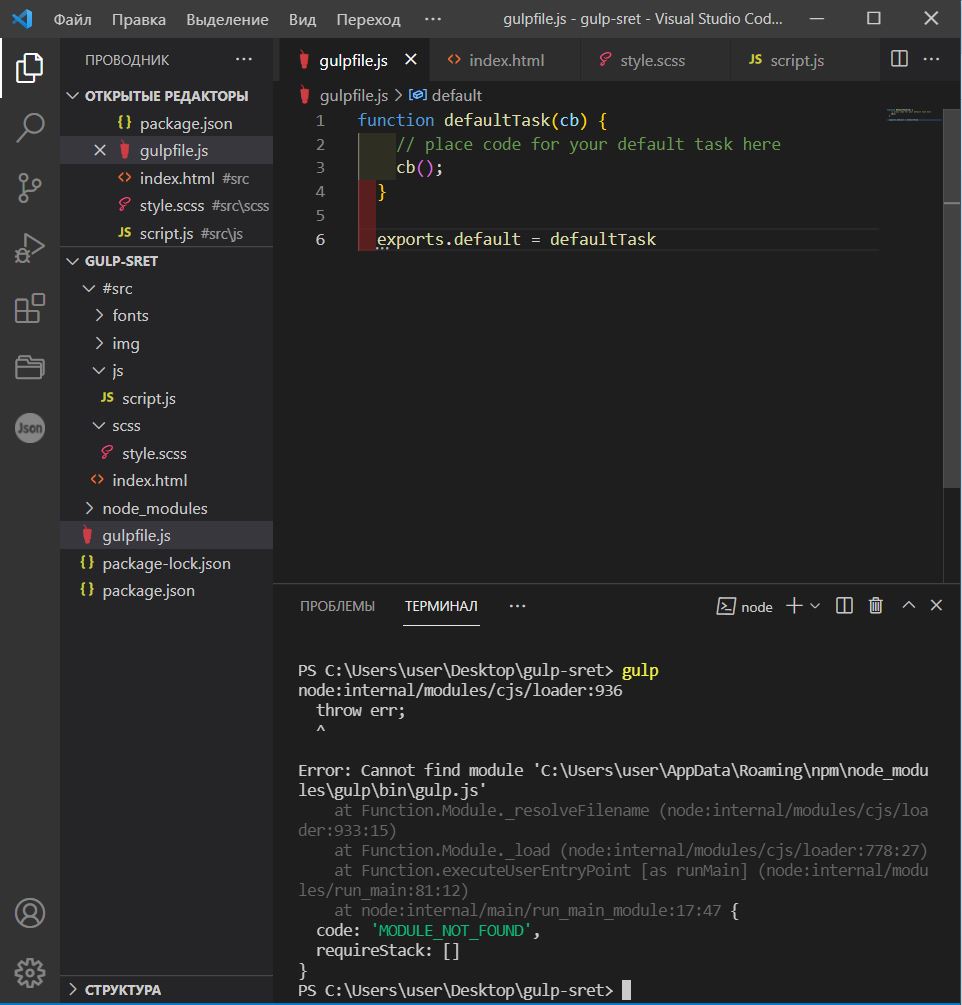Open the Переход menu
The height and width of the screenshot is (1005, 962).
coord(369,19)
